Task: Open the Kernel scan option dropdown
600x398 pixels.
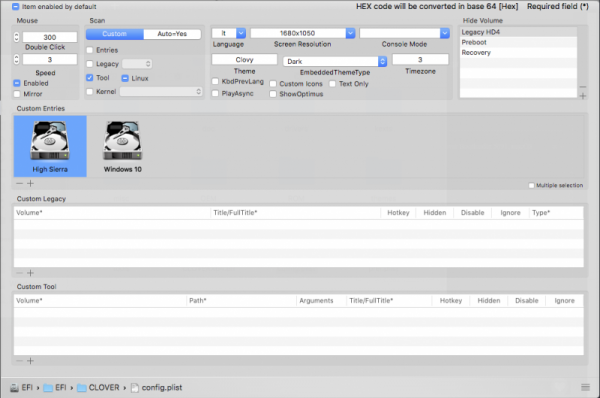Action: coord(161,91)
